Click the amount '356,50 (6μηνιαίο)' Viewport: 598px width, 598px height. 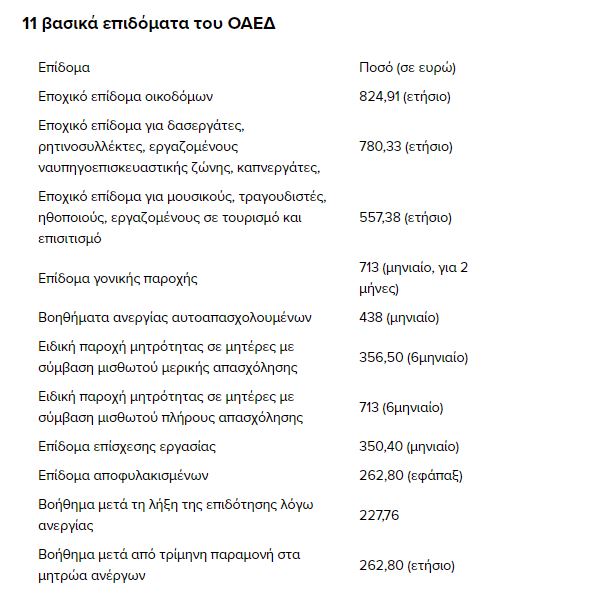tap(413, 358)
